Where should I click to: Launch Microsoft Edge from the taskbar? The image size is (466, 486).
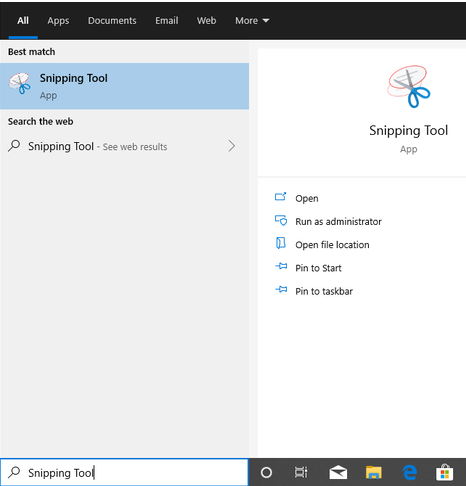point(409,472)
